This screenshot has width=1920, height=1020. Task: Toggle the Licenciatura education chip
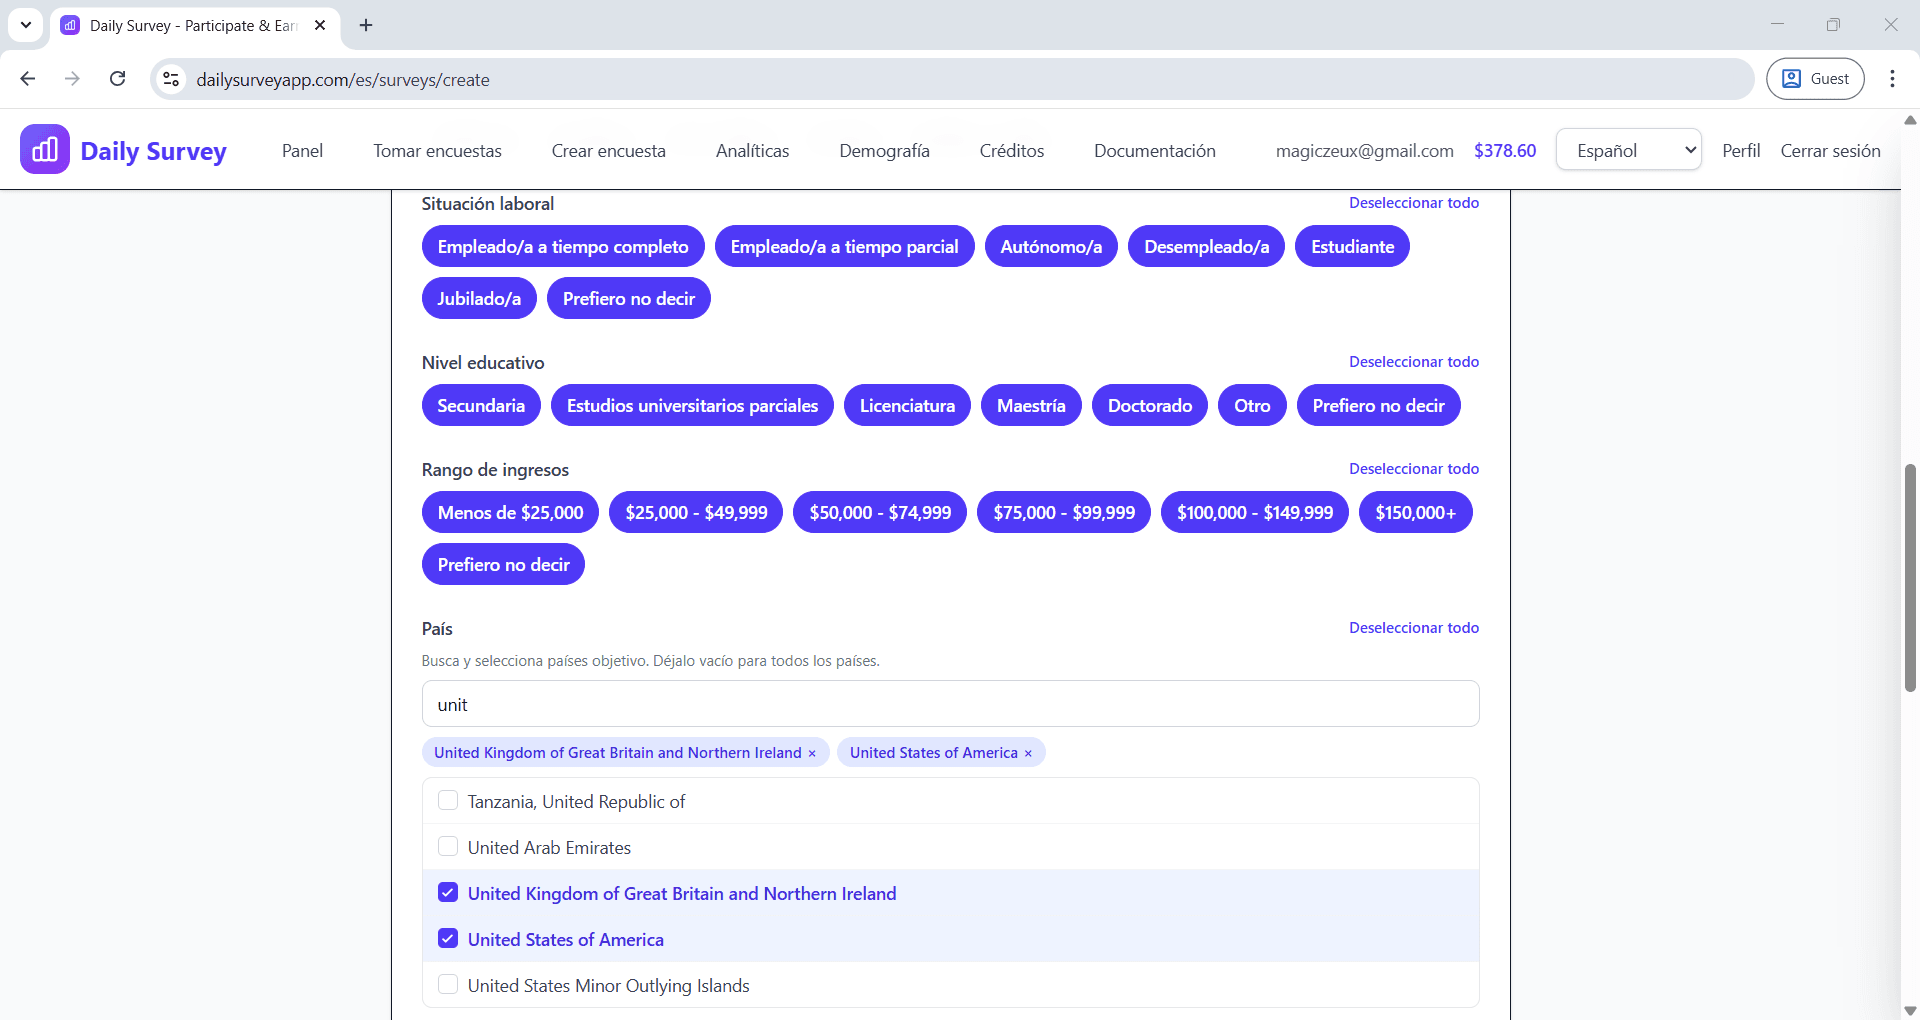(x=907, y=406)
